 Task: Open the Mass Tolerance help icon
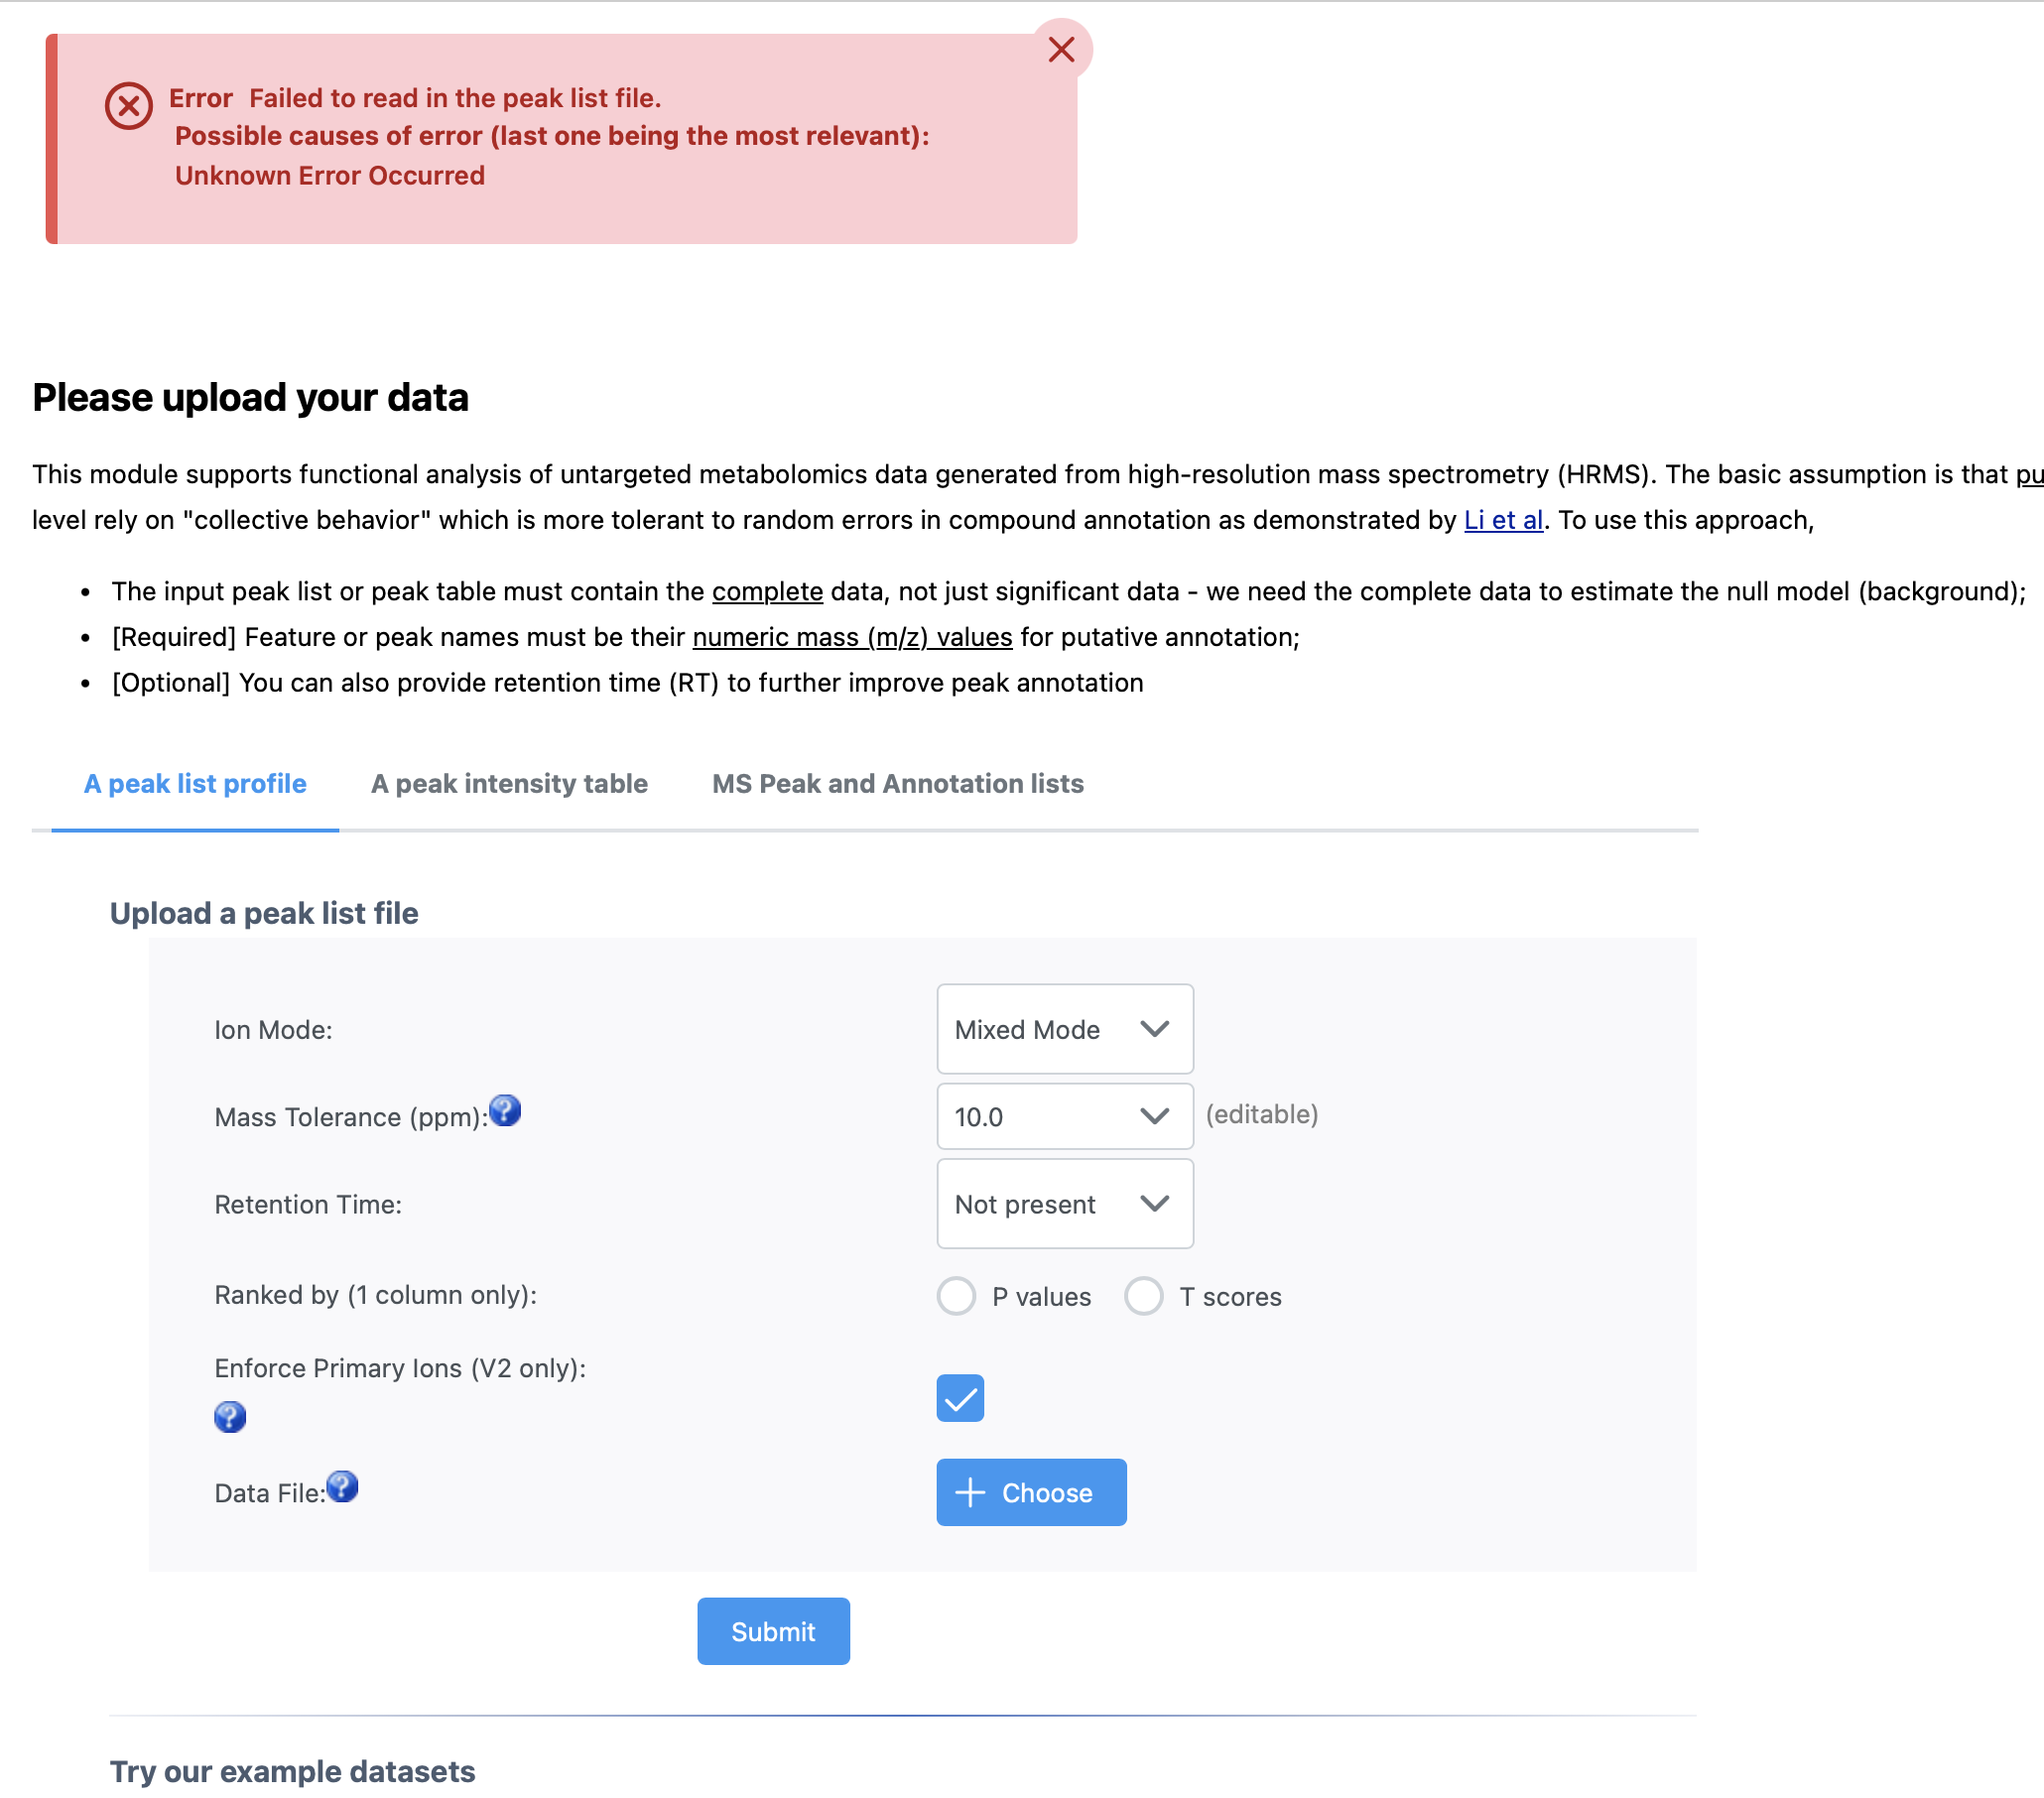[x=505, y=1110]
